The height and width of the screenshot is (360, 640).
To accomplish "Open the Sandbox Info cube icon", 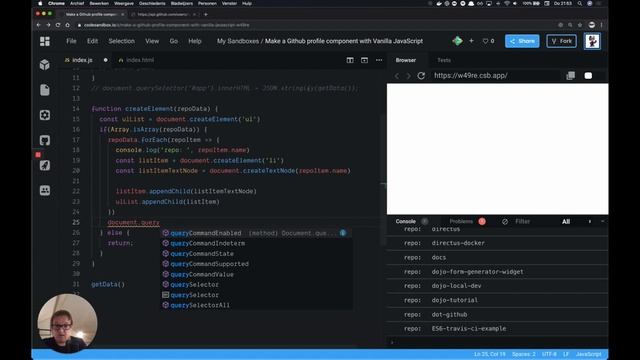I will click(x=45, y=64).
